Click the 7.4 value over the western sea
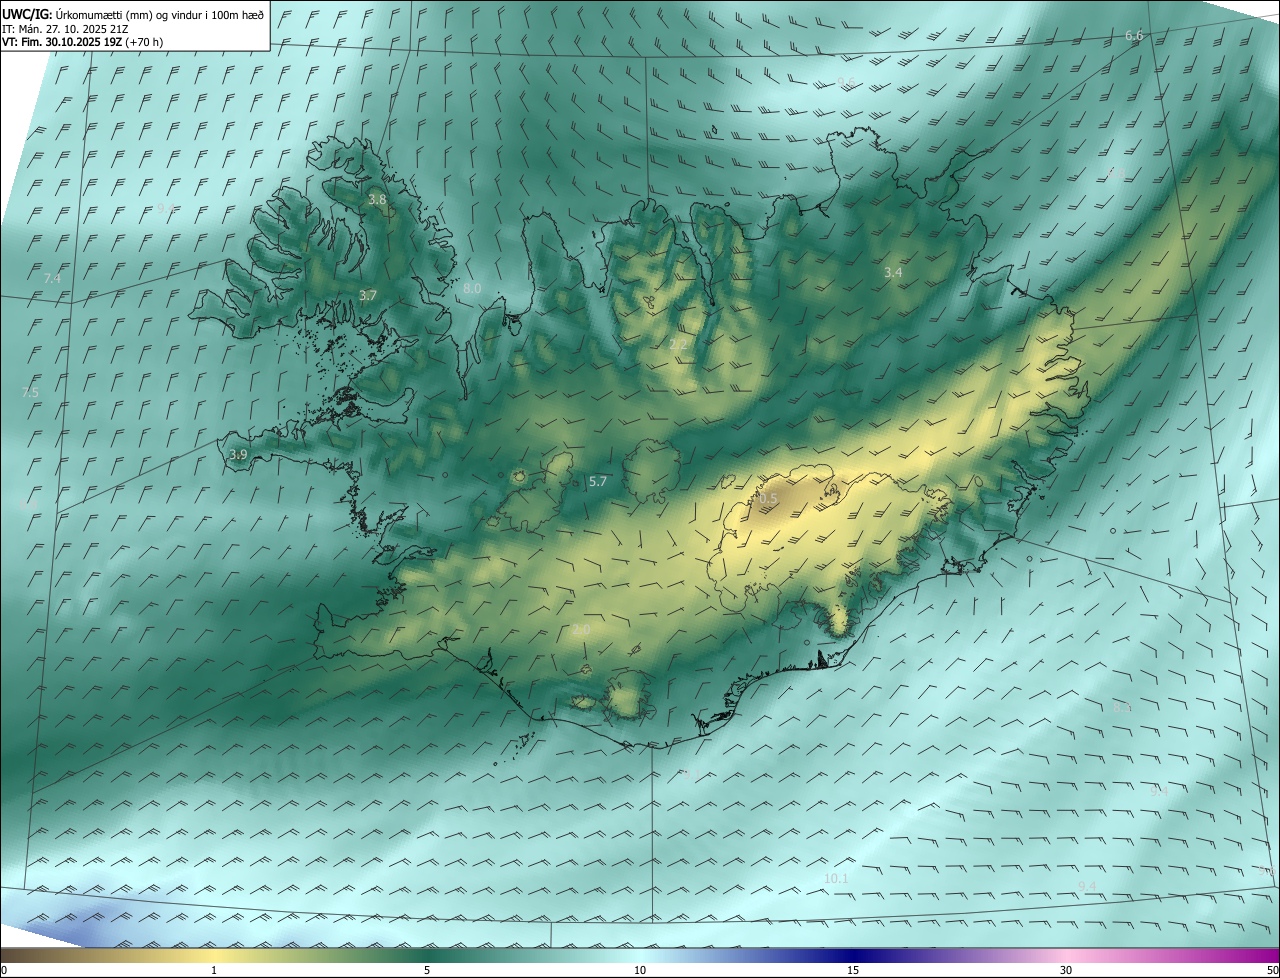The height and width of the screenshot is (978, 1280). pyautogui.click(x=52, y=278)
